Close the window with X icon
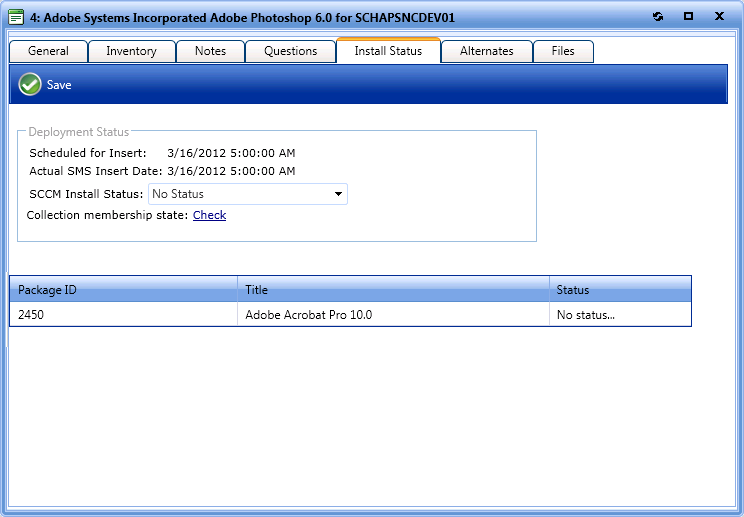The image size is (744, 517). pyautogui.click(x=719, y=16)
